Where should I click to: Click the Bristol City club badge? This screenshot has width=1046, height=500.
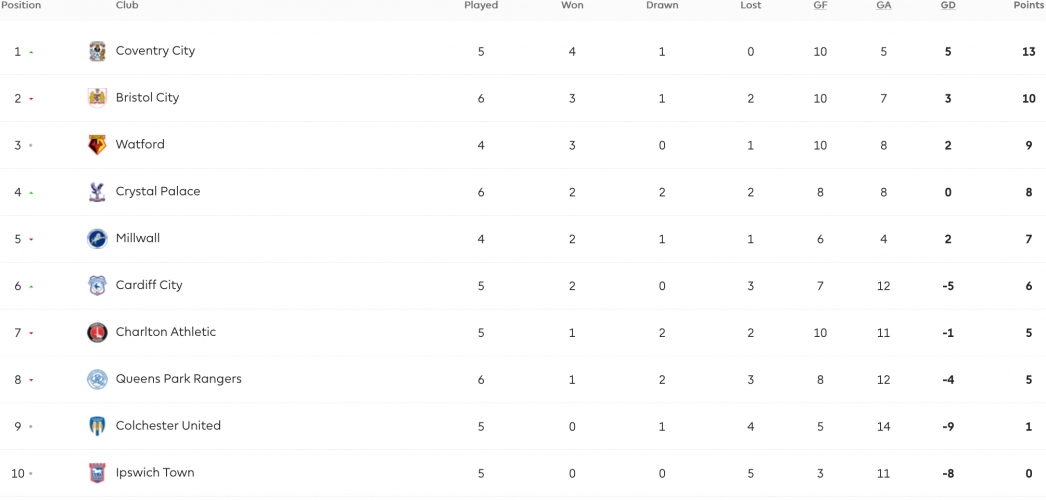click(x=97, y=98)
